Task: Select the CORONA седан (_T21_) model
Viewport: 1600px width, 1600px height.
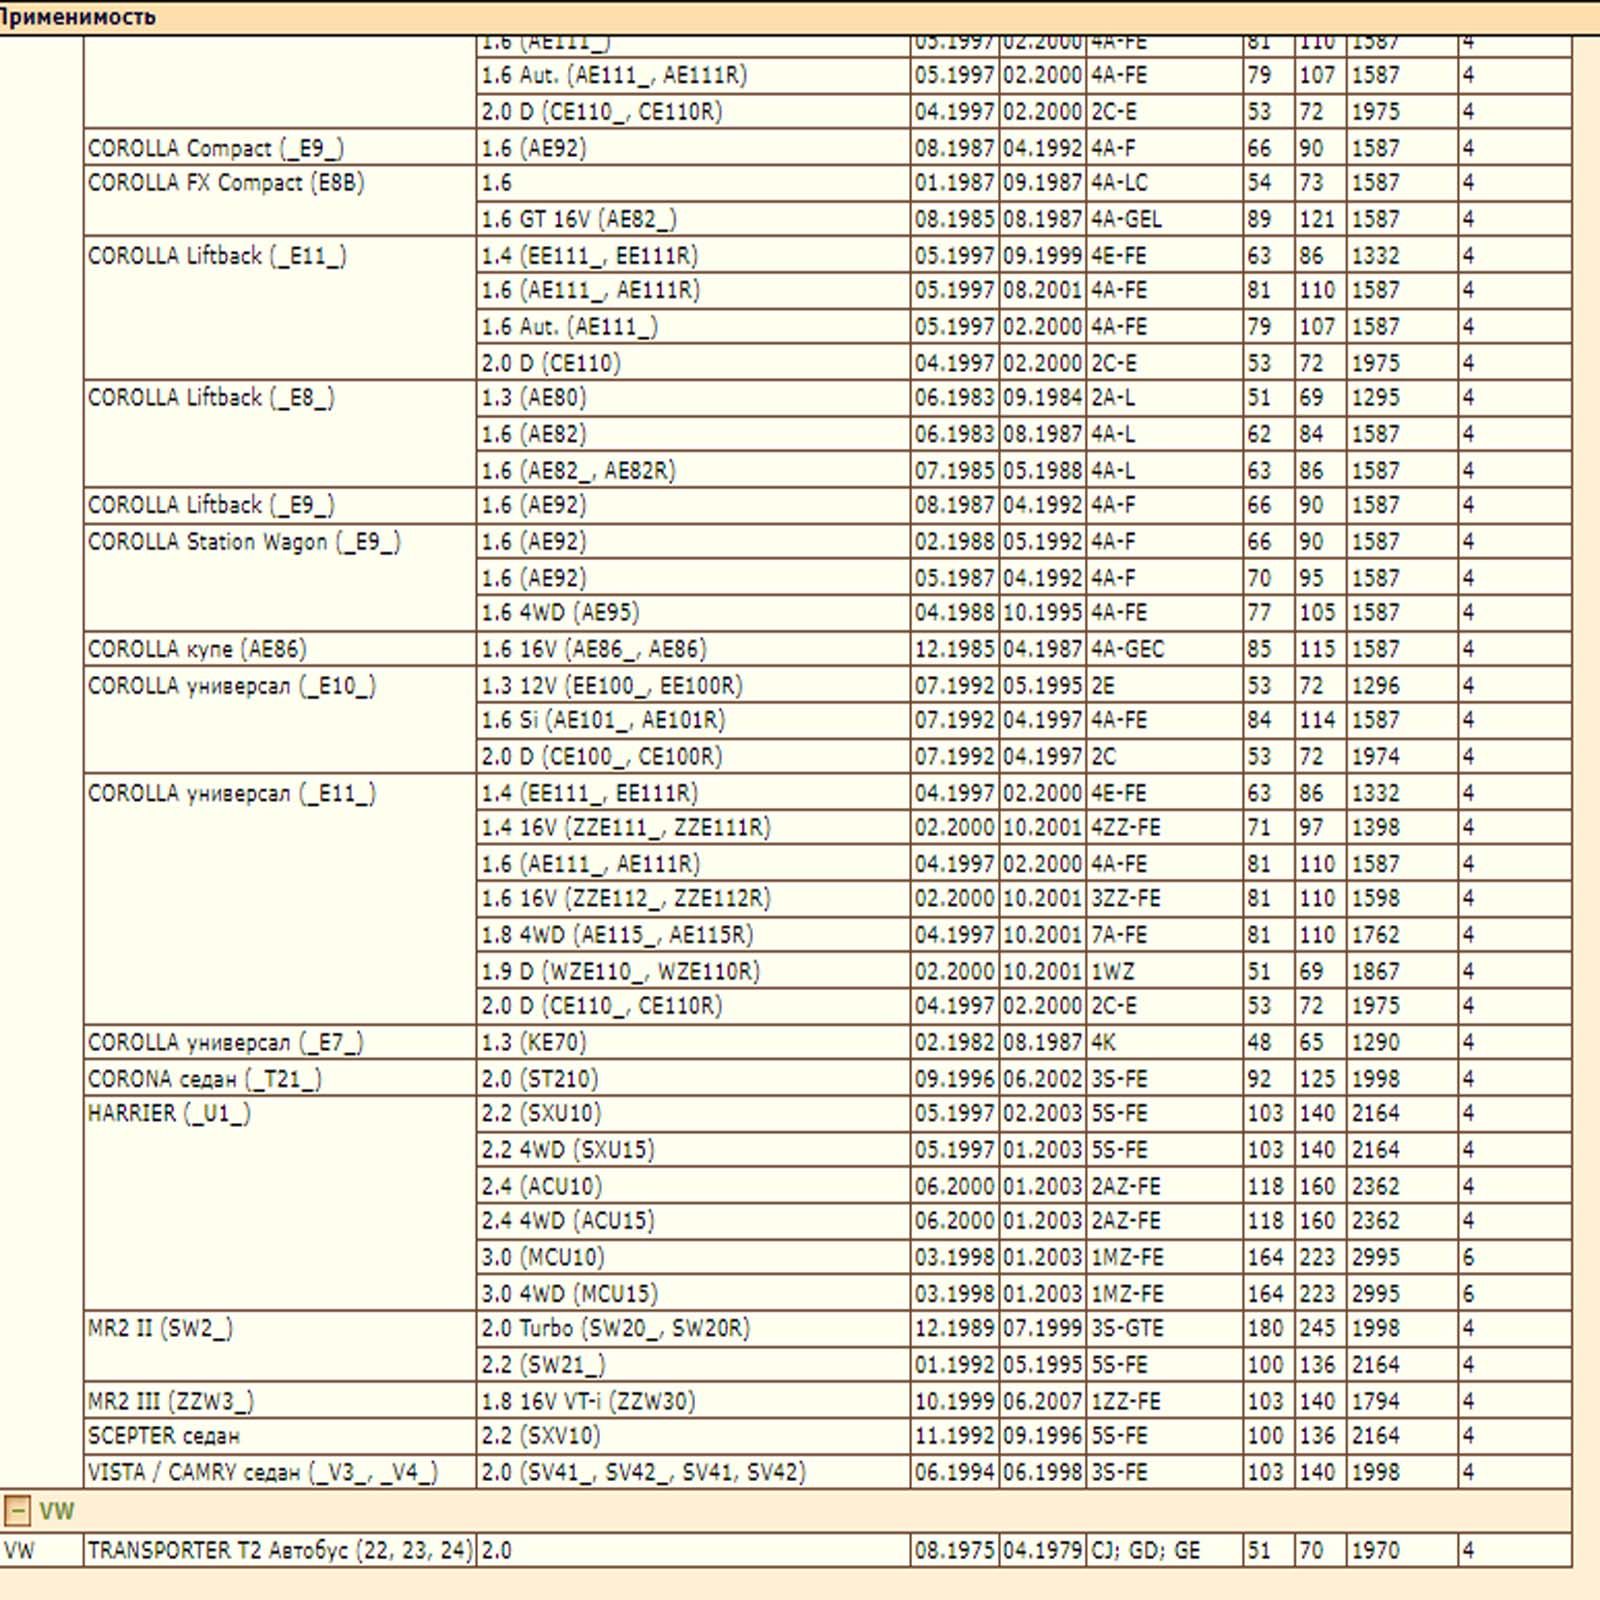Action: [x=205, y=1079]
